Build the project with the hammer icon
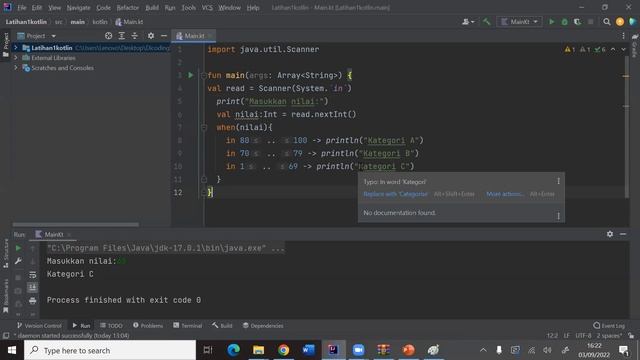This screenshot has width=640, height=360. 486,22
